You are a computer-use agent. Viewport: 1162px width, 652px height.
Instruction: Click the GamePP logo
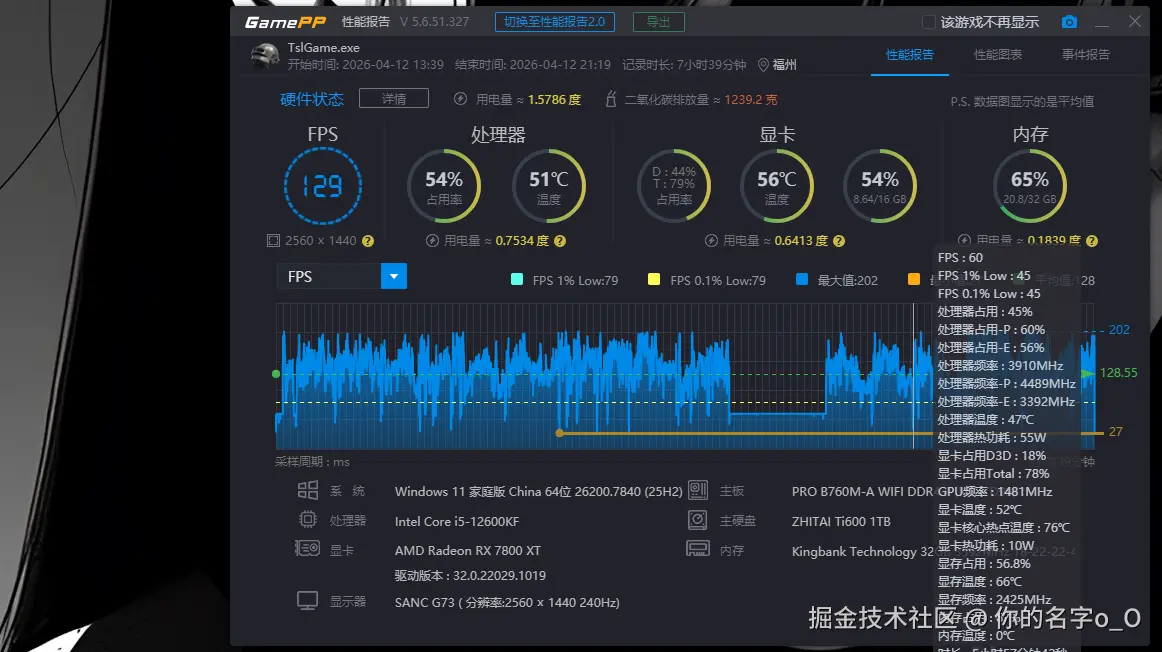285,22
